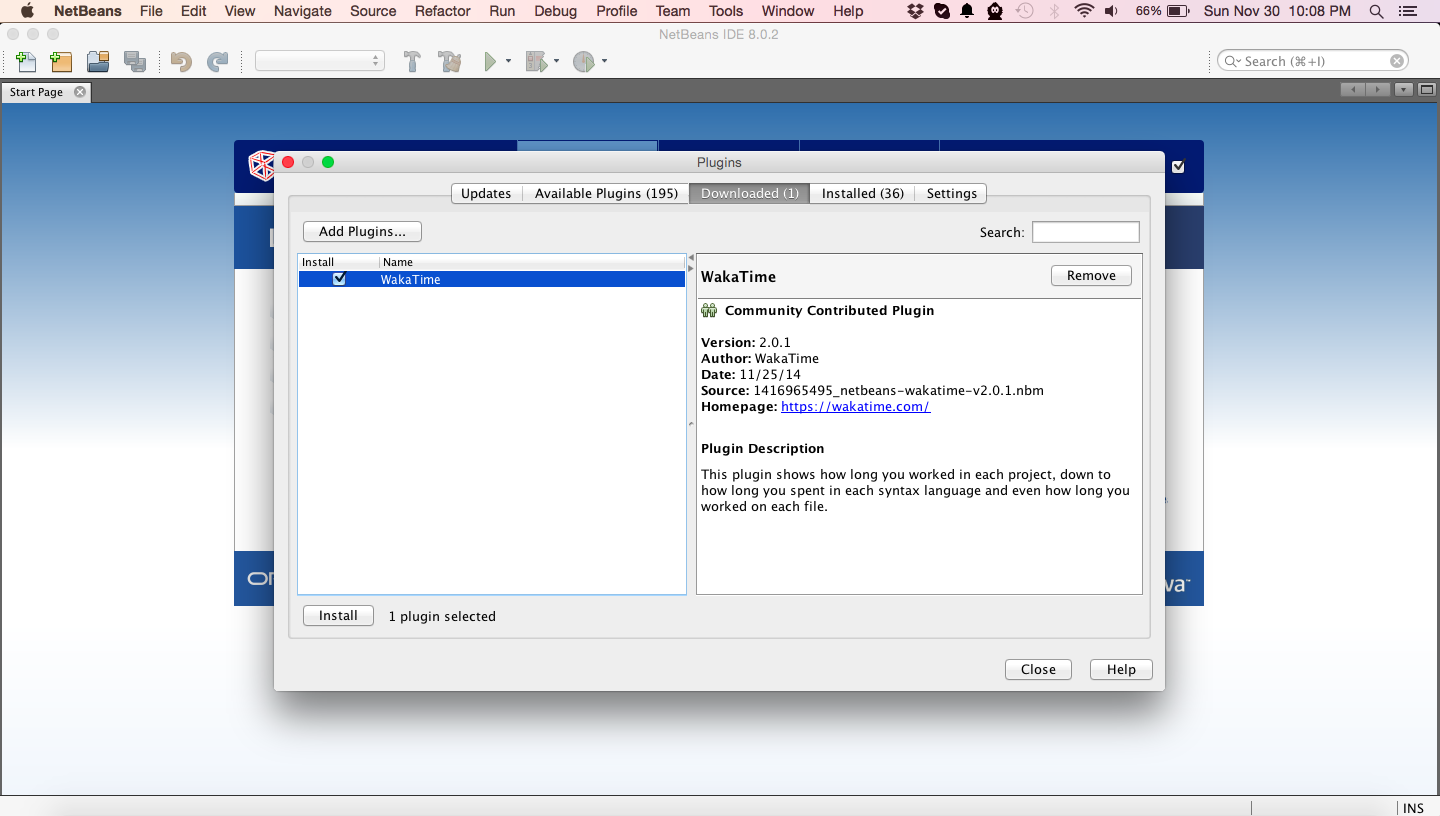Screen dimensions: 1440x816
Task: Open the File menu
Action: pos(151,11)
